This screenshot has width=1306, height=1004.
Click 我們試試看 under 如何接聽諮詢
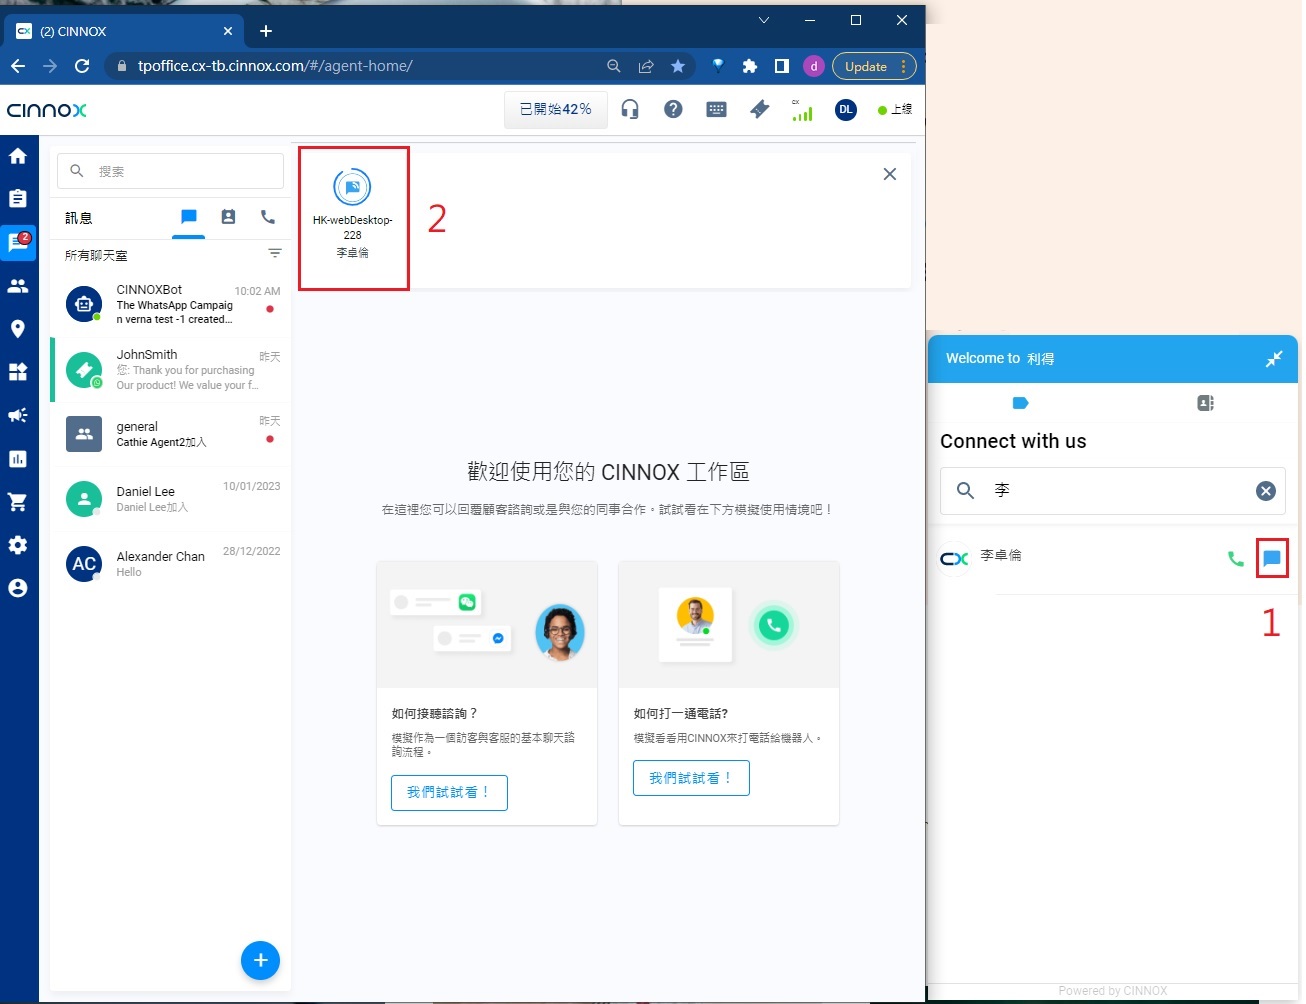pos(448,792)
